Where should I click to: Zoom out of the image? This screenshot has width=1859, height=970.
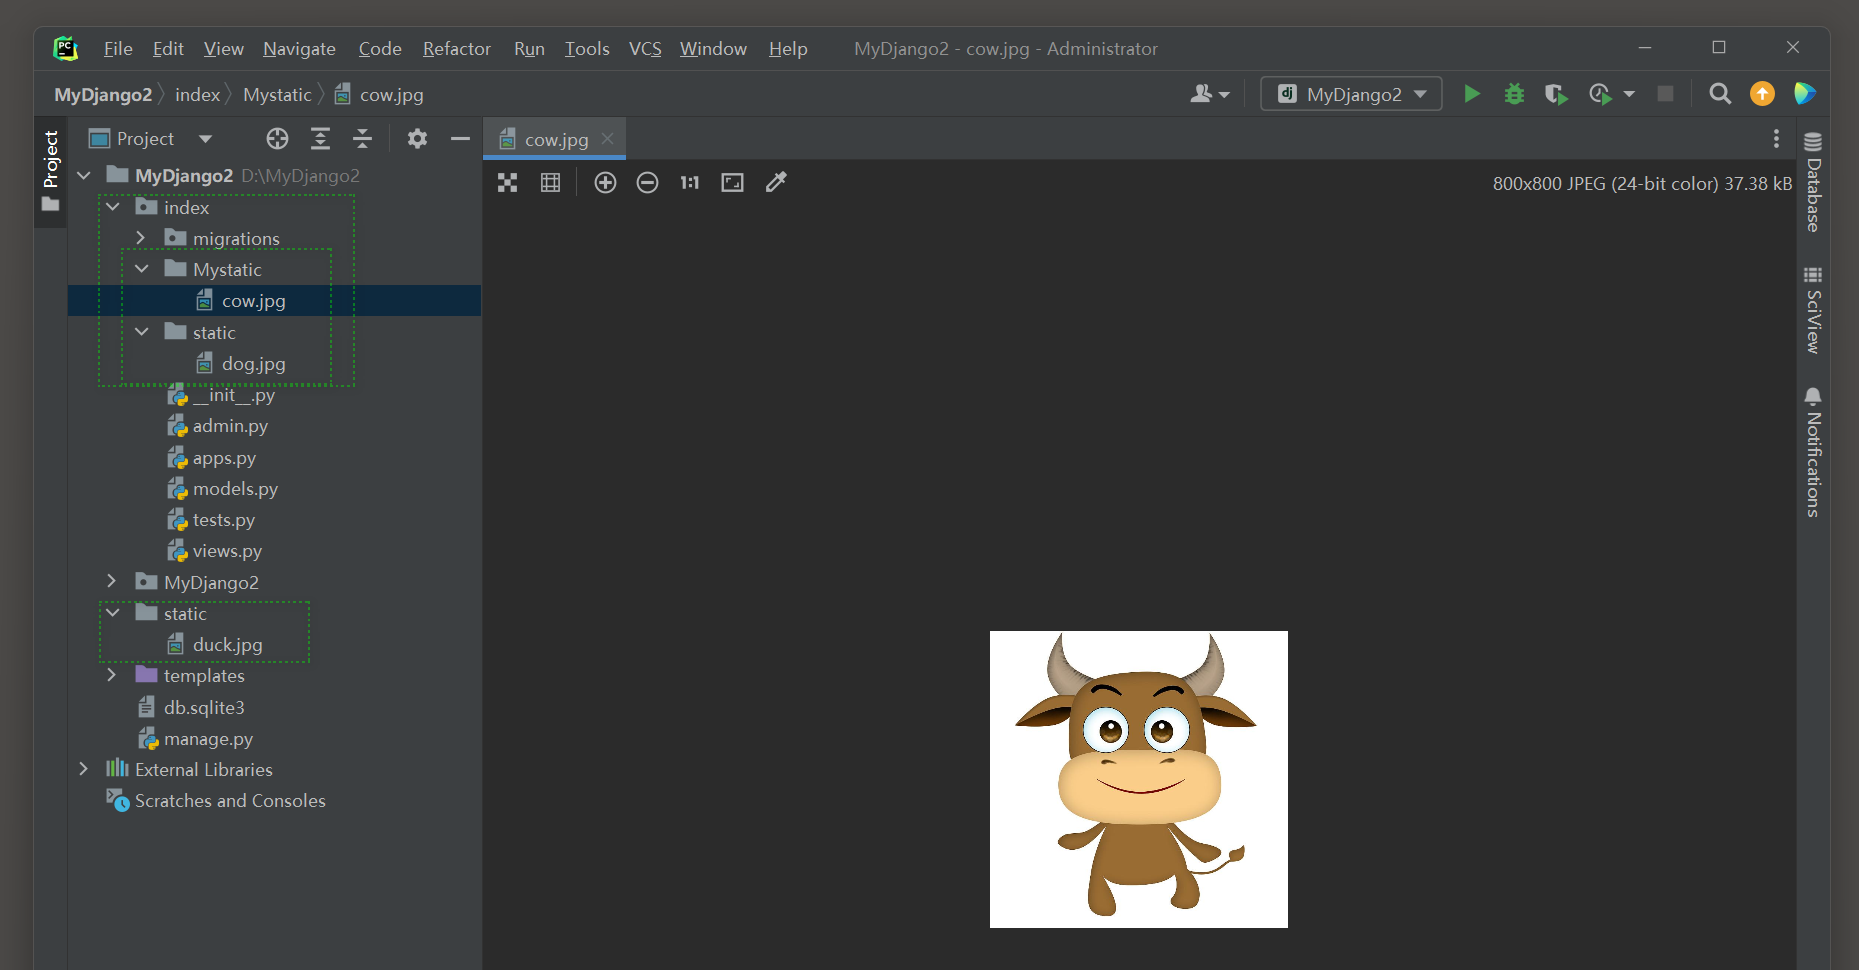[x=647, y=182]
